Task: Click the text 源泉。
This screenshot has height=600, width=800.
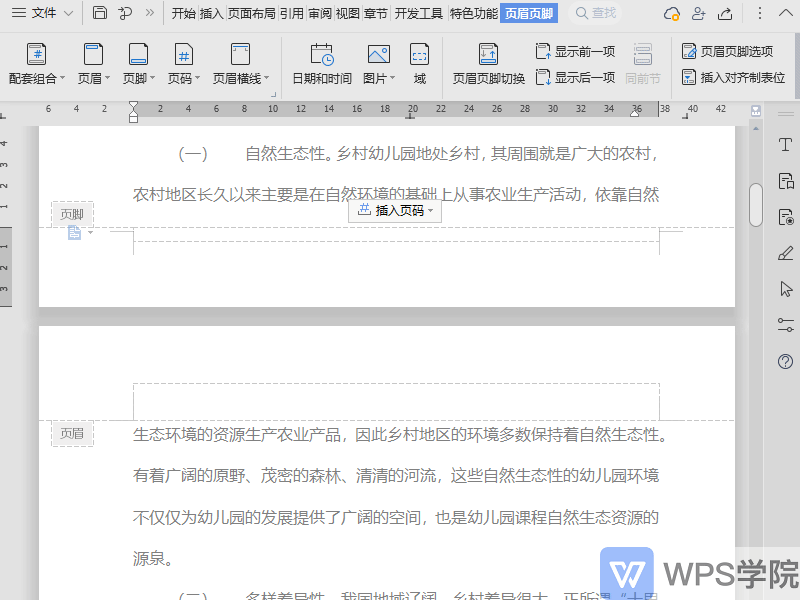Action: (154, 559)
